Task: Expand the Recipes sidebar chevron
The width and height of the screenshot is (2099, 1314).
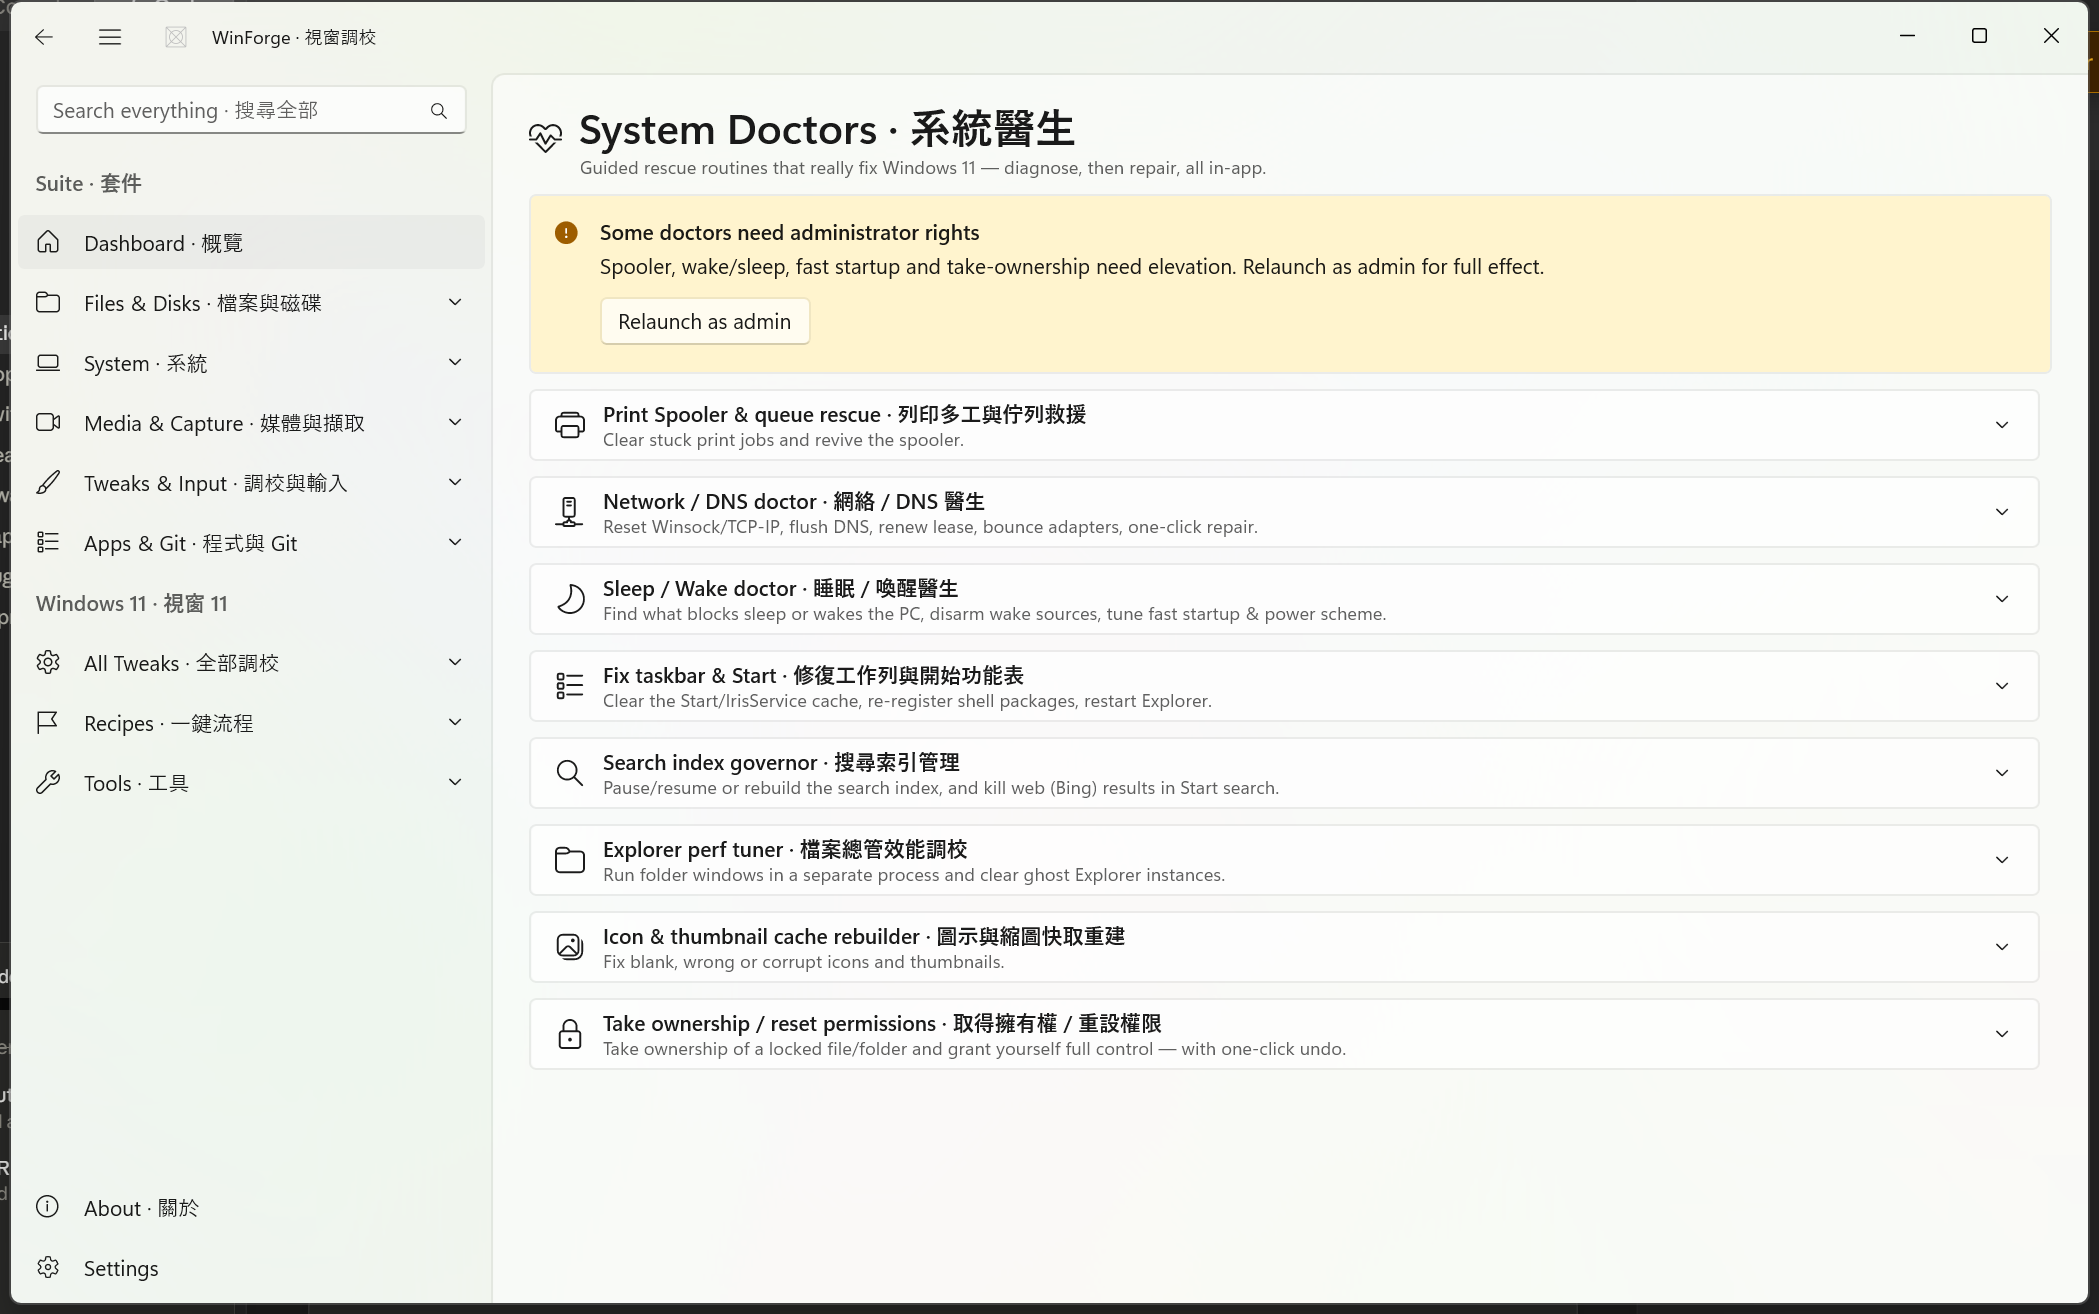Action: tap(455, 722)
